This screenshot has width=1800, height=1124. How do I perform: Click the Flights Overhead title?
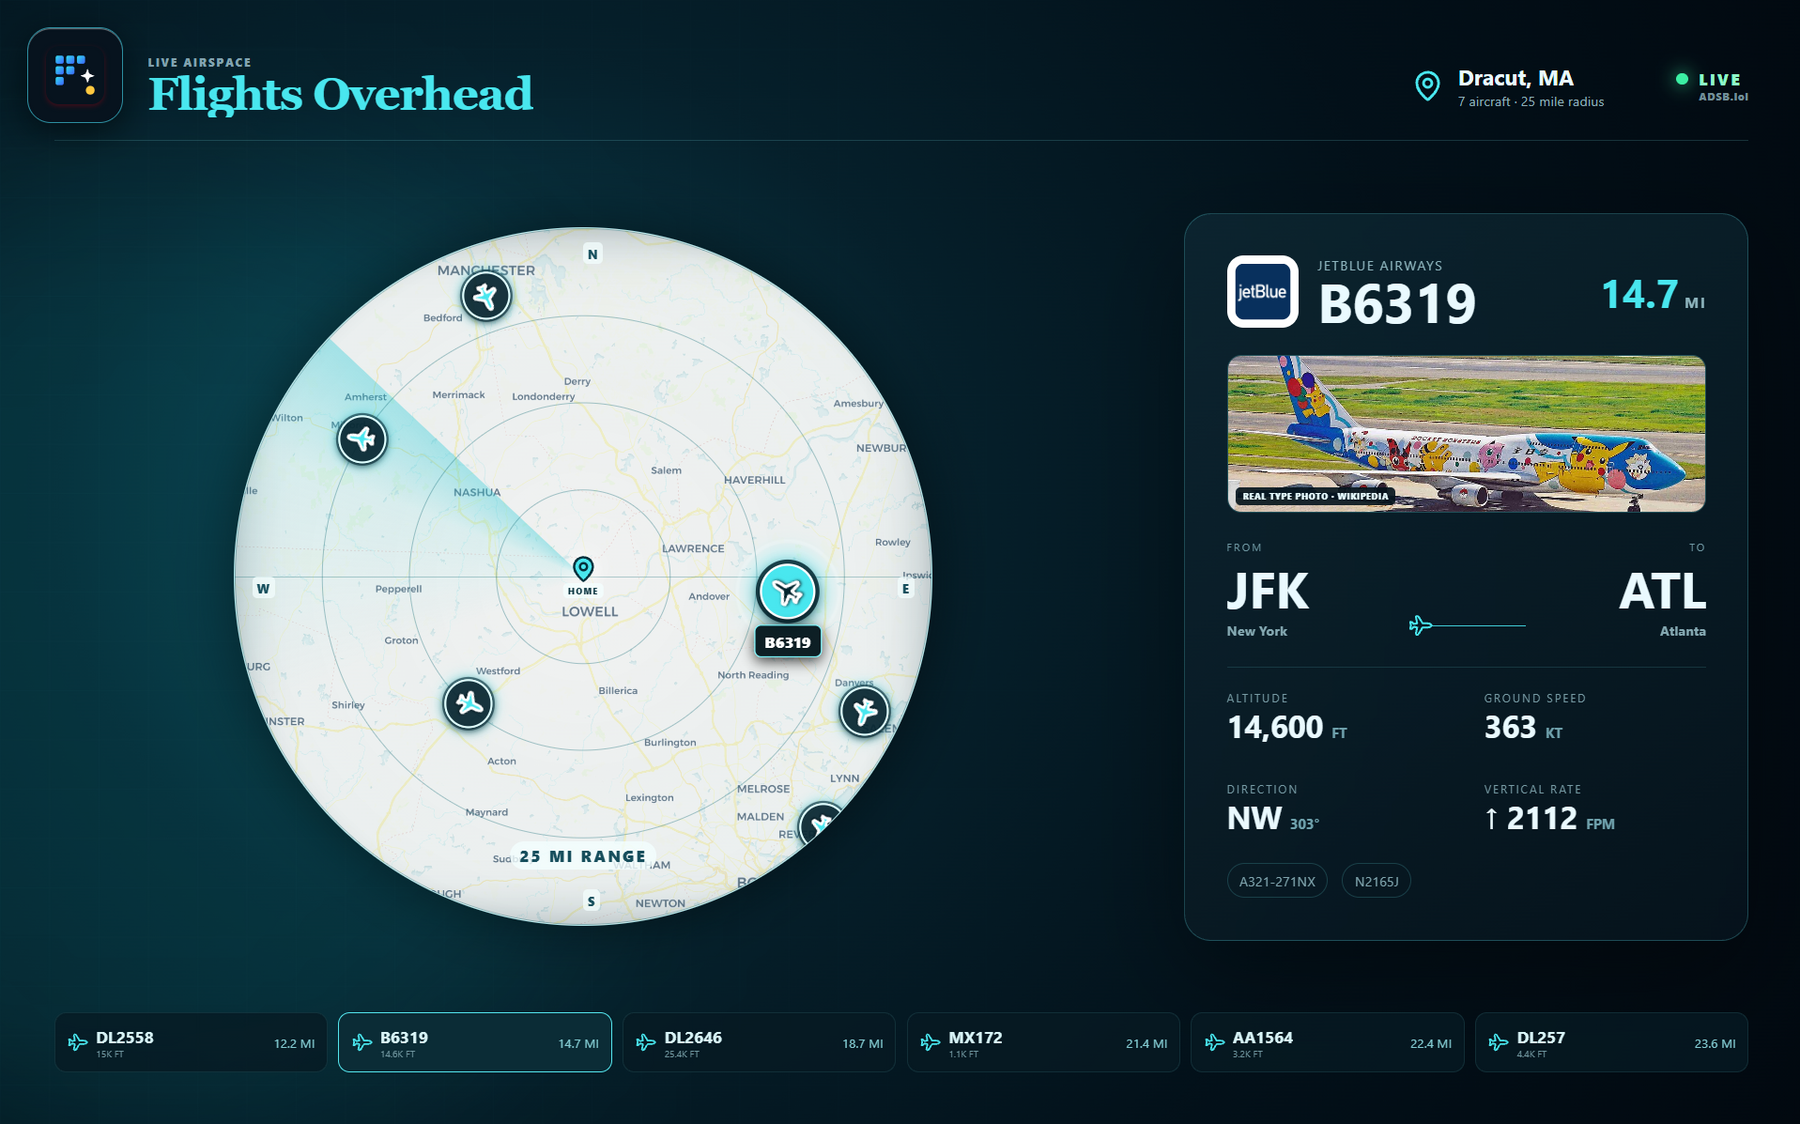(341, 95)
